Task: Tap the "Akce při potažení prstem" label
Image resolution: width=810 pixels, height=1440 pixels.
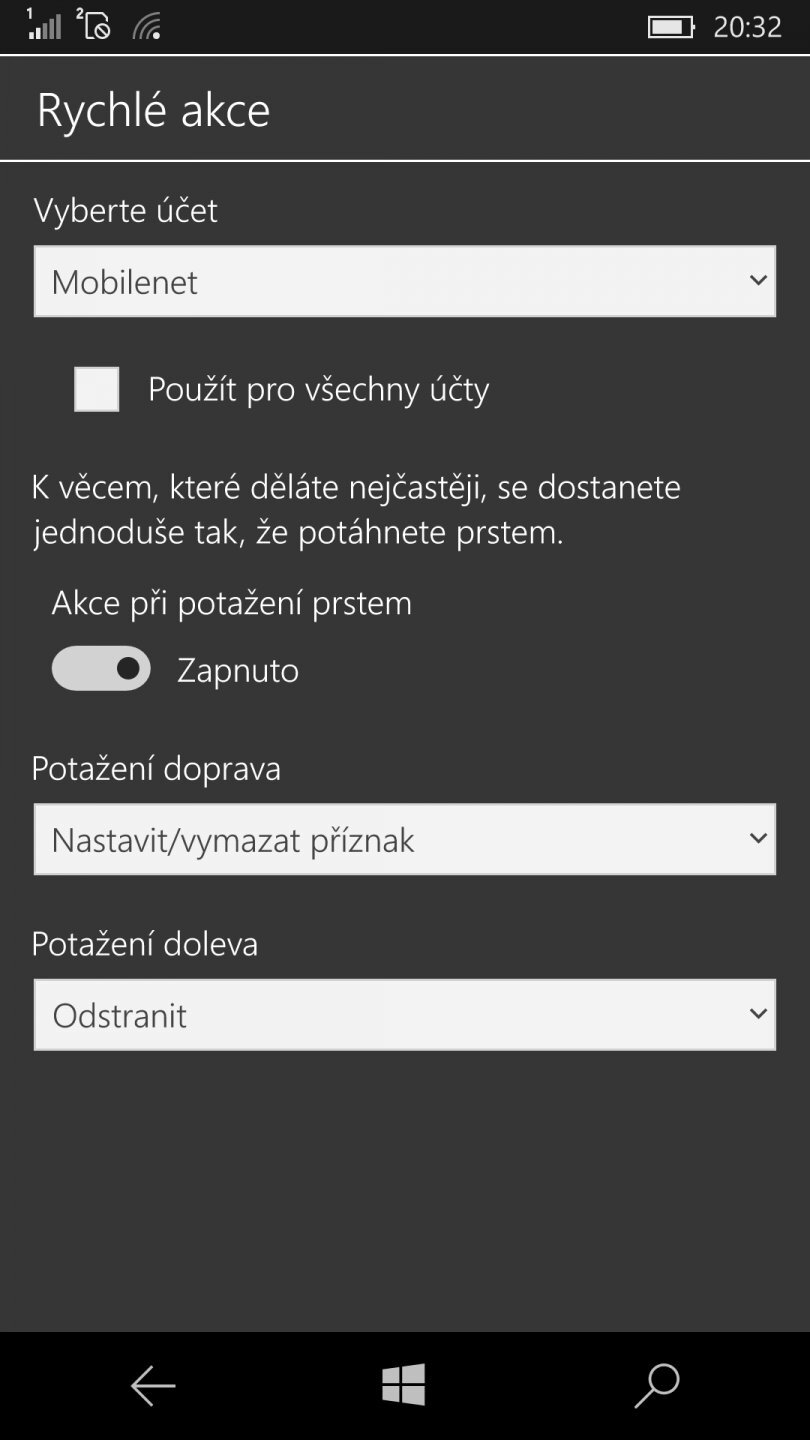Action: (x=231, y=602)
